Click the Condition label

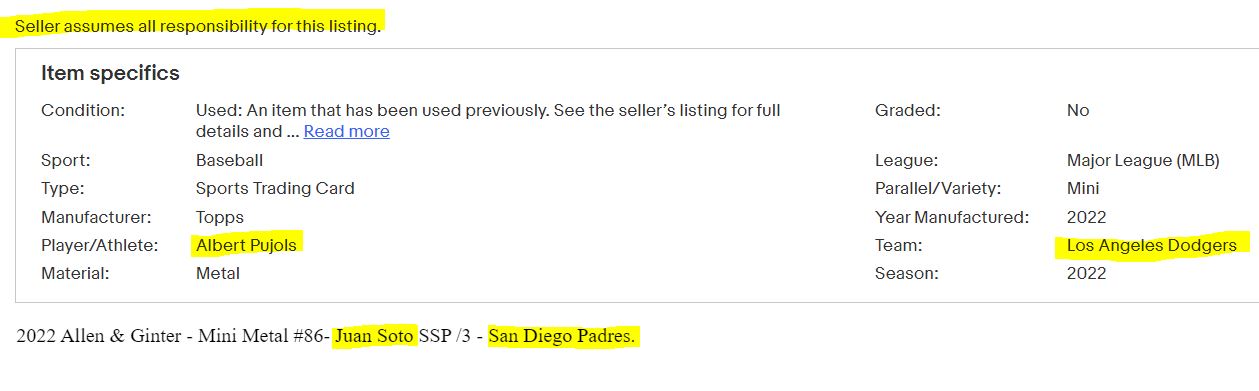tap(83, 110)
